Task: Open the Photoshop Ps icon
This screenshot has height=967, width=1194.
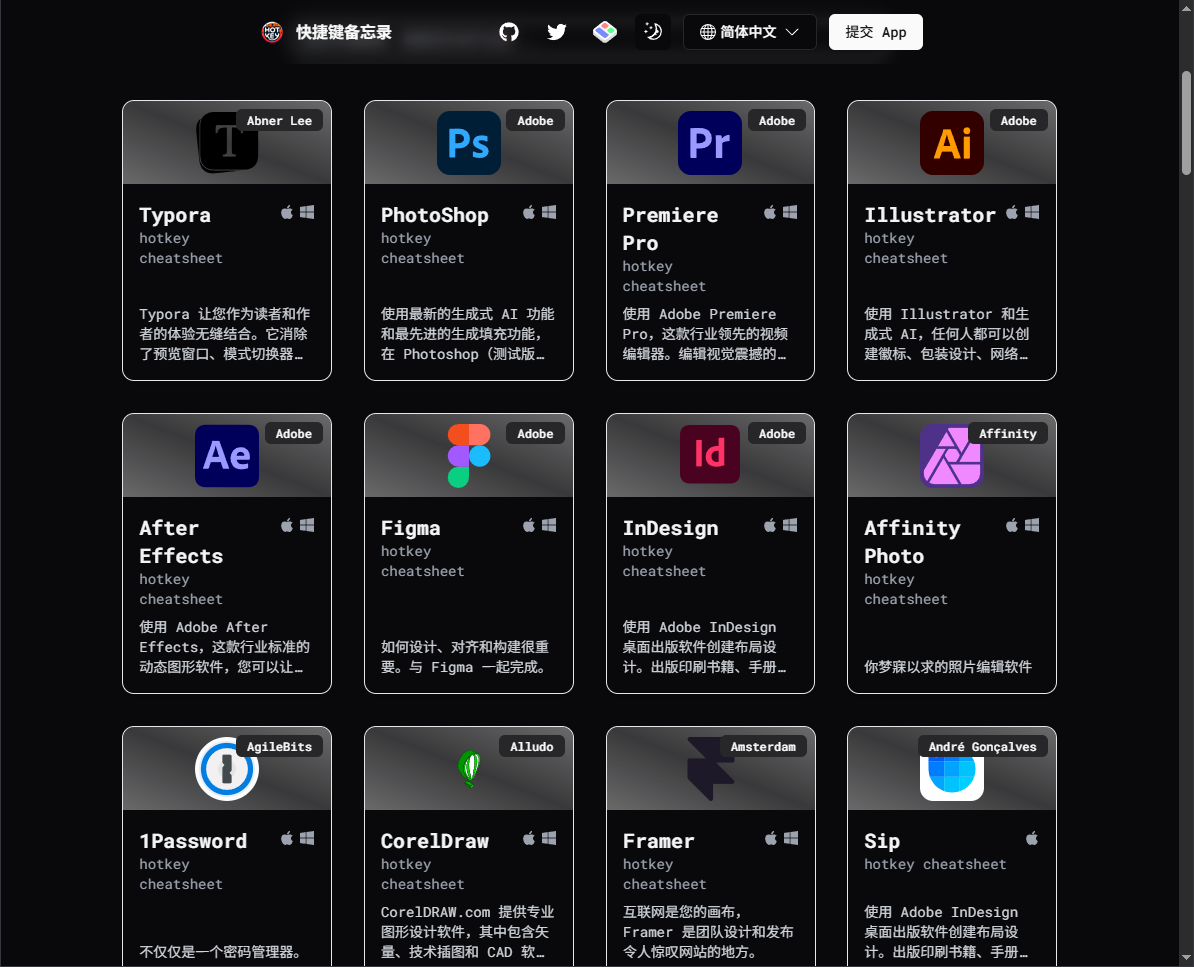Action: point(469,143)
